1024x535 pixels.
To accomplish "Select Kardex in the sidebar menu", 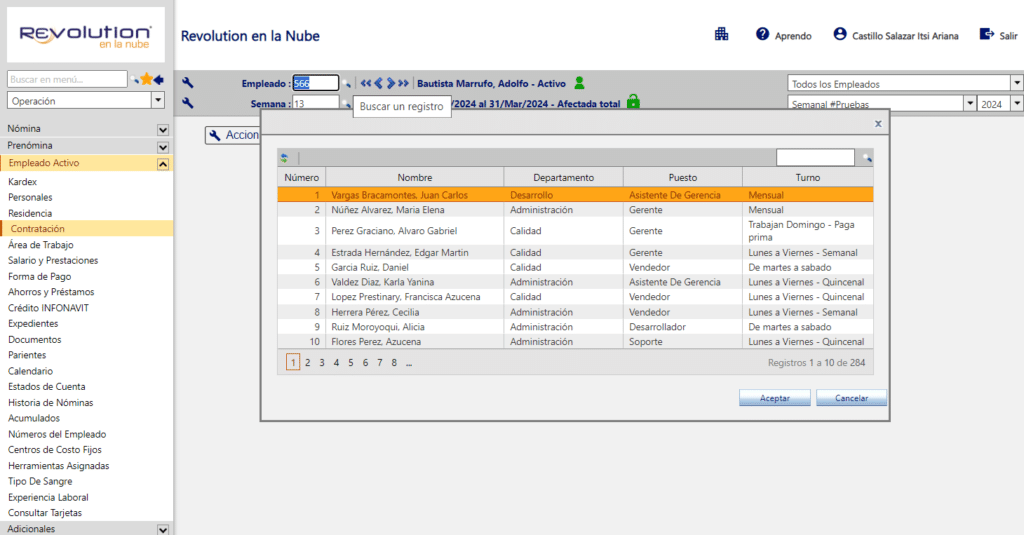I will point(23,182).
